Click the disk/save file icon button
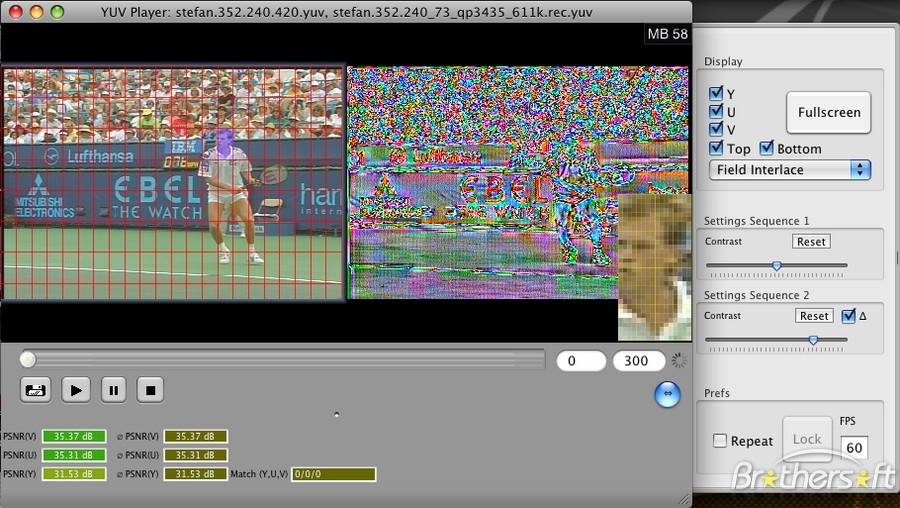This screenshot has height=508, width=900. [x=36, y=390]
